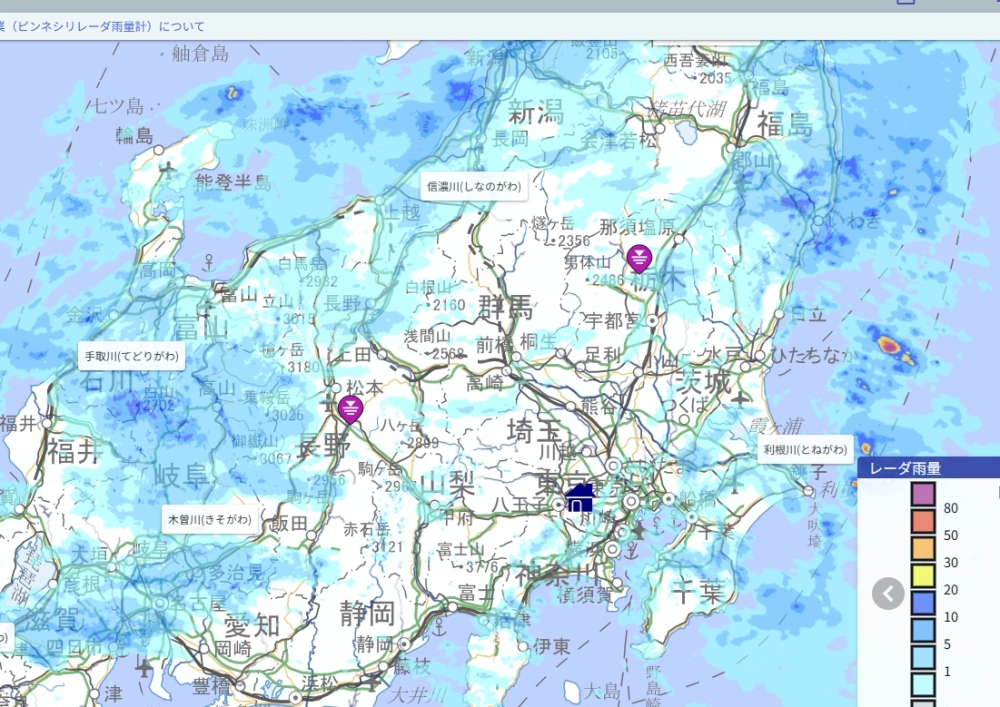Image resolution: width=1000 pixels, height=707 pixels.
Task: Select the purple water-level marker near Nasushiobara
Action: (639, 259)
